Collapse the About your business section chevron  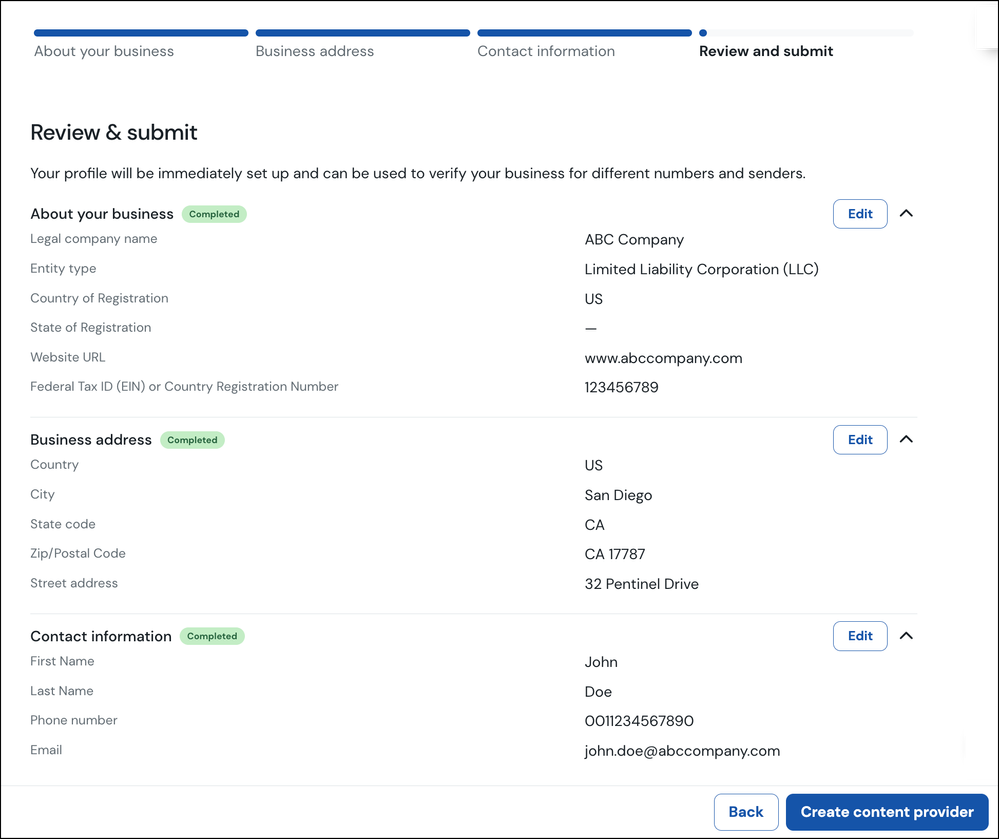[906, 213]
